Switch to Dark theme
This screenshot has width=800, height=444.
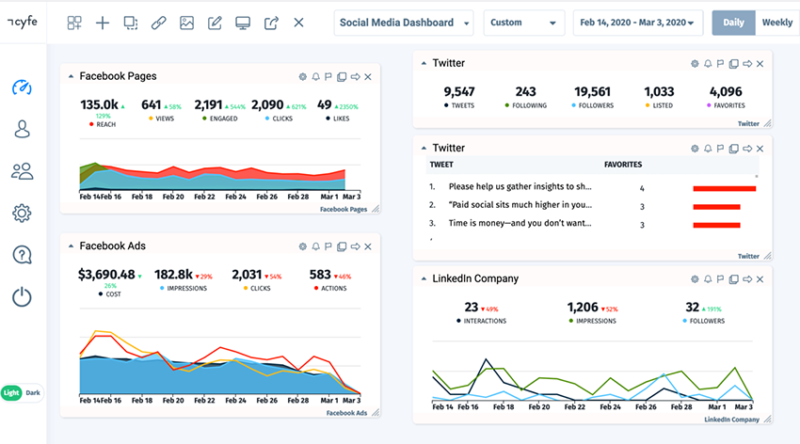[33, 393]
